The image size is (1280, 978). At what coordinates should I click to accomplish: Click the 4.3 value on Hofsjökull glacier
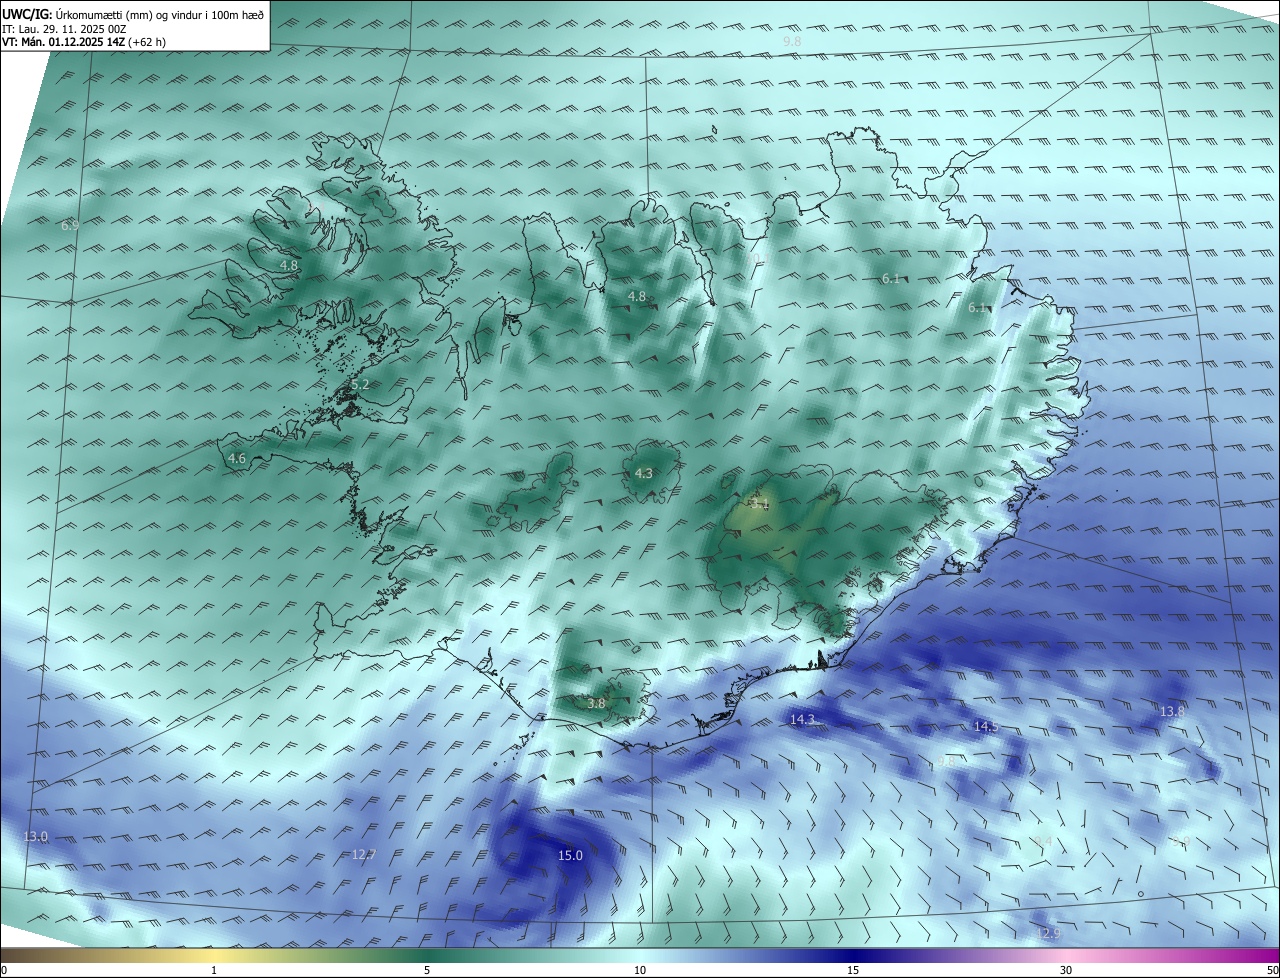click(644, 473)
